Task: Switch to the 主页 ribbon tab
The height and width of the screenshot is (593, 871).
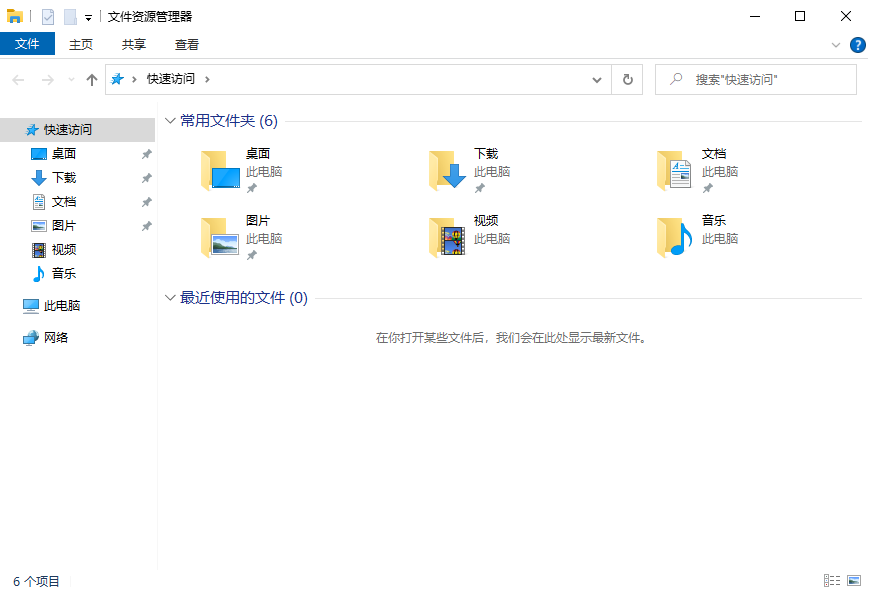Action: coord(81,44)
